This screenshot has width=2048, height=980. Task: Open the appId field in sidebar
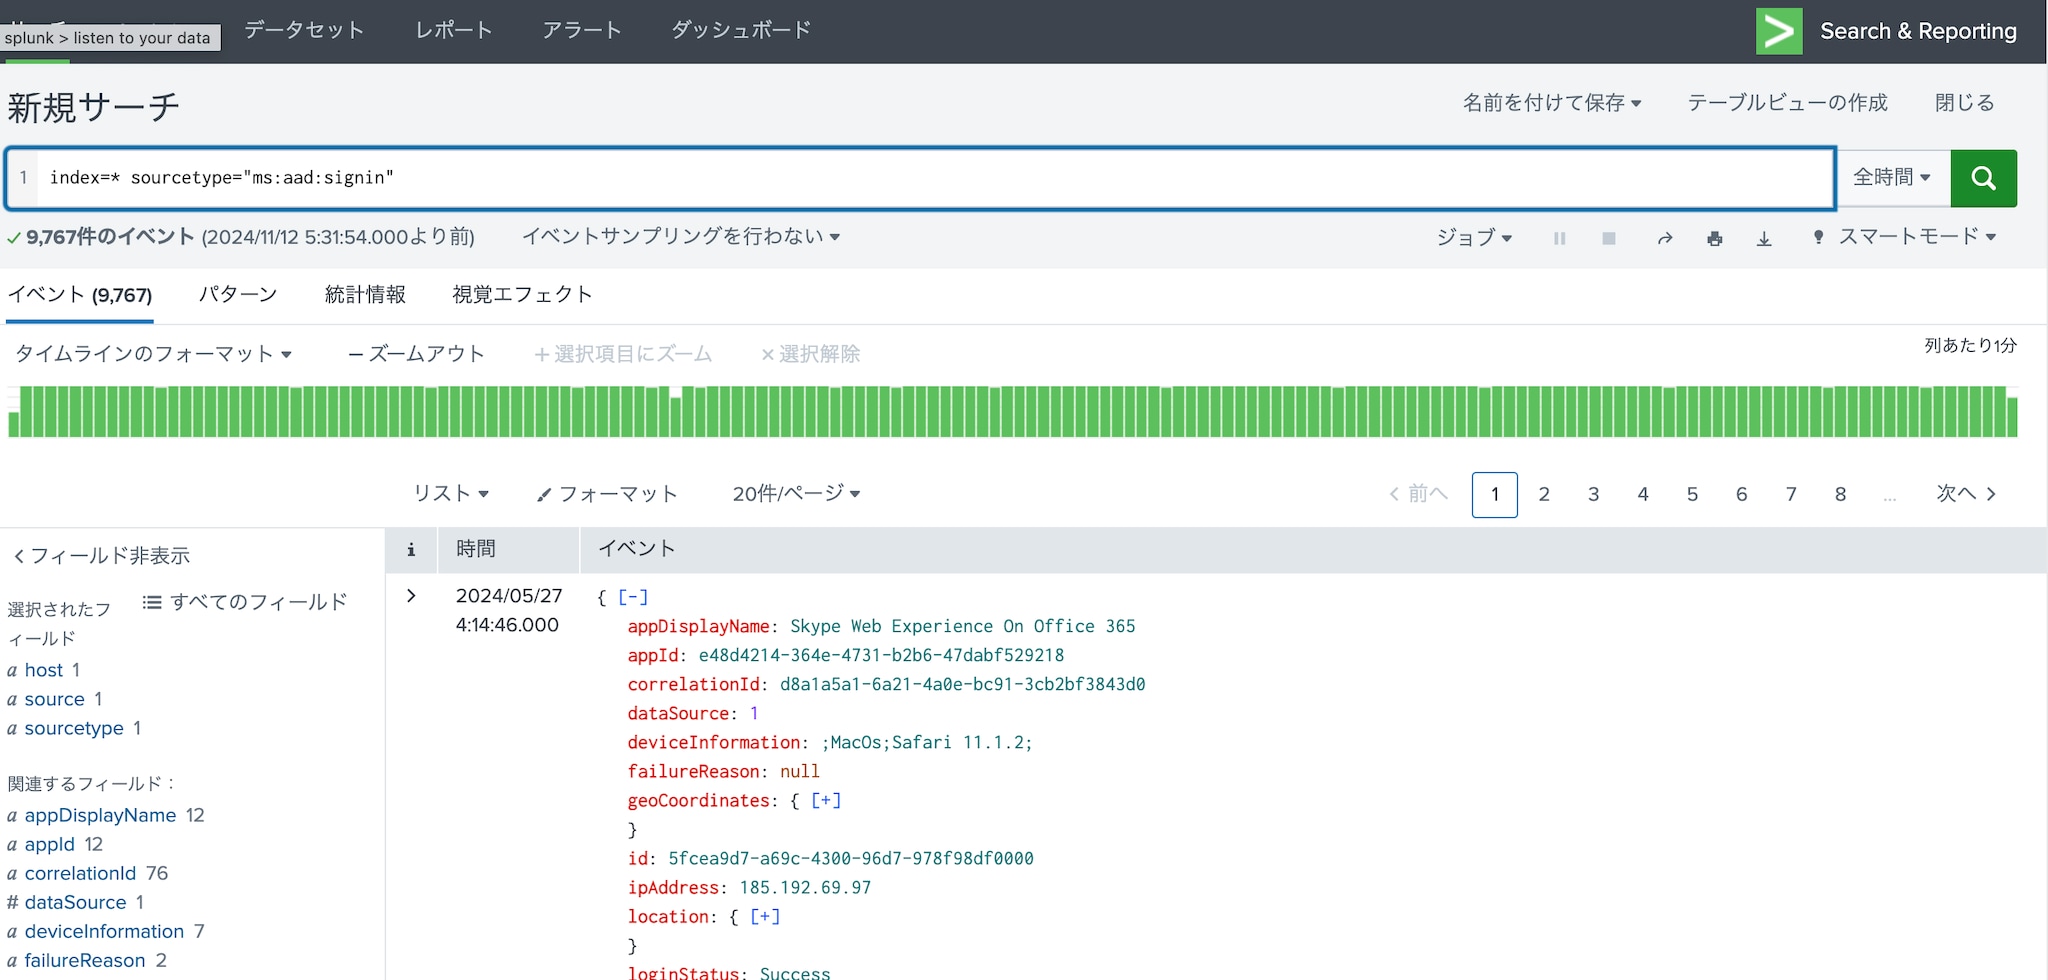point(50,844)
